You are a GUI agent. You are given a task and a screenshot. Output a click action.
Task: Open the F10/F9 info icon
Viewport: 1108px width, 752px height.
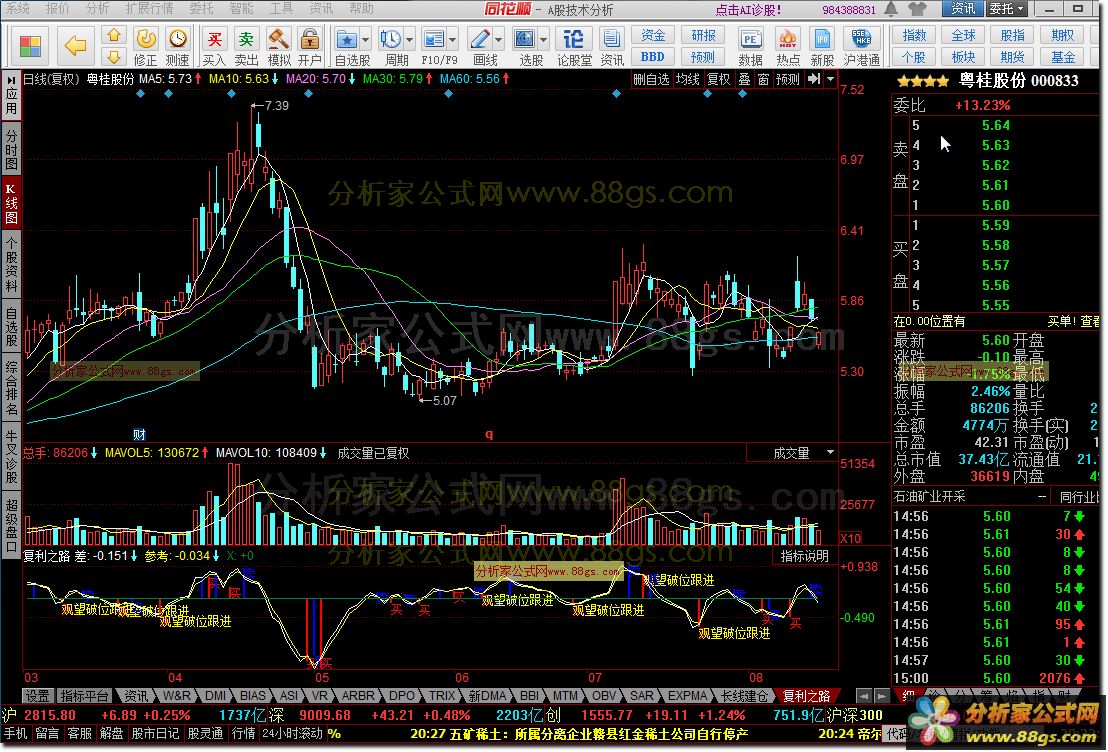434,47
